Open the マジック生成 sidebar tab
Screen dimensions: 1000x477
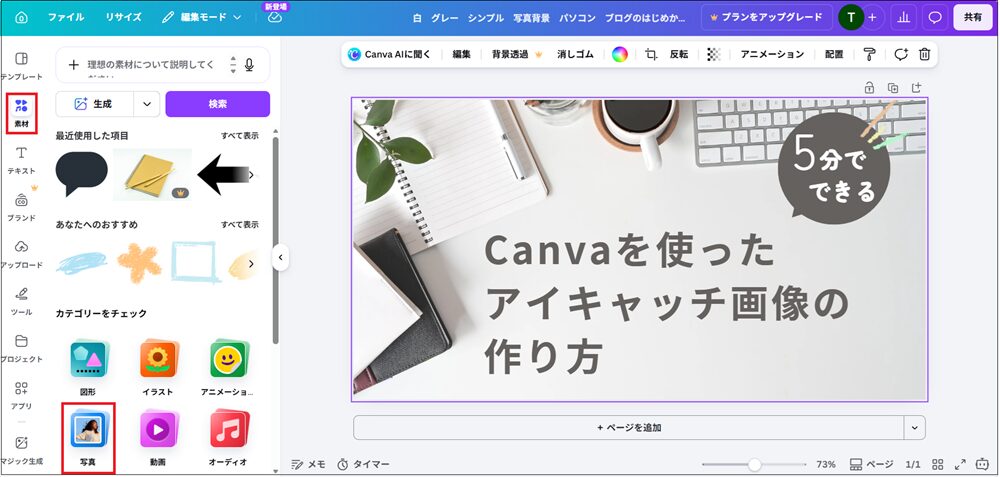click(21, 450)
